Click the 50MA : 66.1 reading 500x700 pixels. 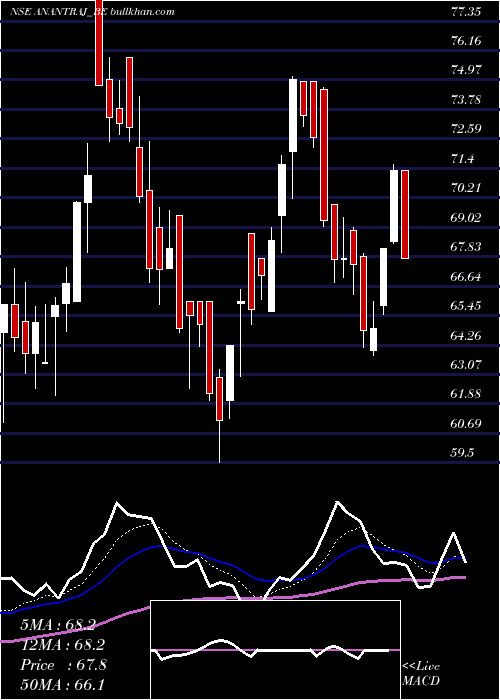pos(64,685)
